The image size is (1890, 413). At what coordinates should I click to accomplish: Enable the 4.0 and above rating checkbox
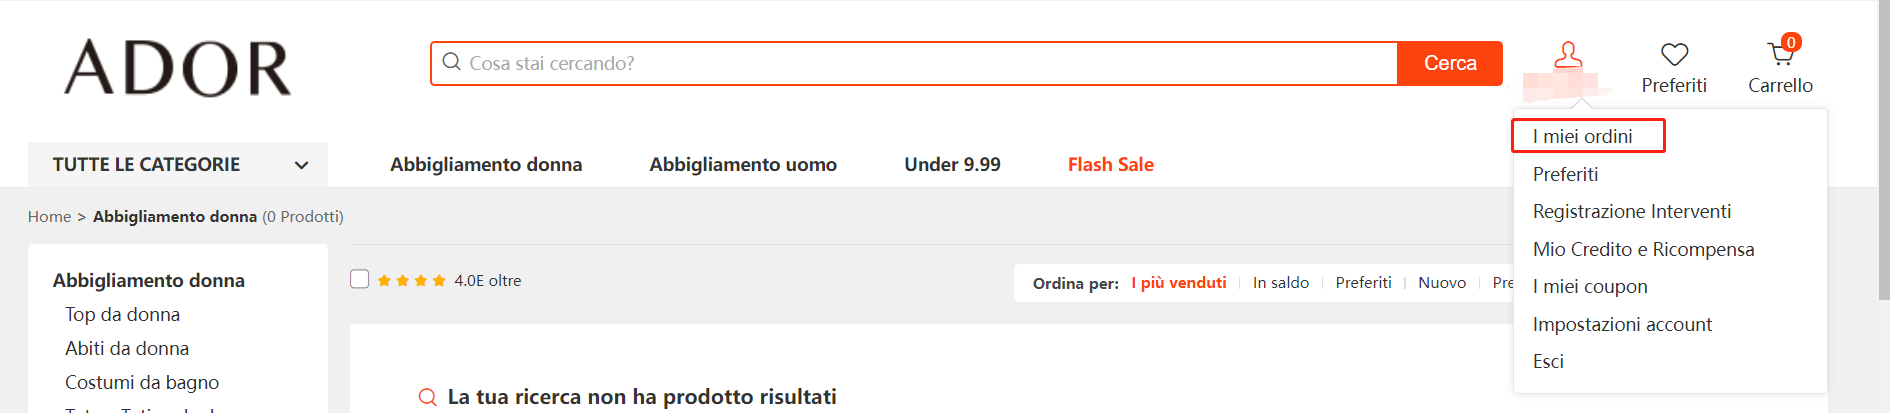click(x=360, y=279)
